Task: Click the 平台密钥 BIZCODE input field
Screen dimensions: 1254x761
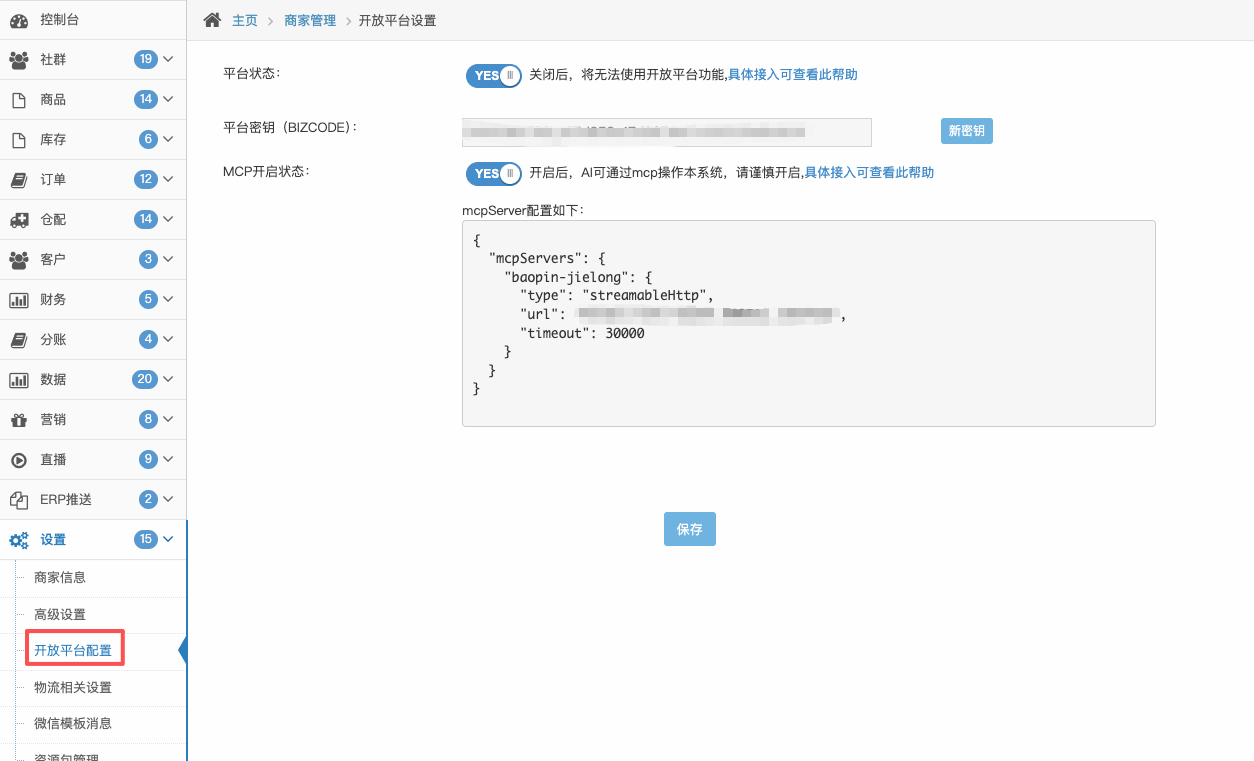Action: click(667, 132)
